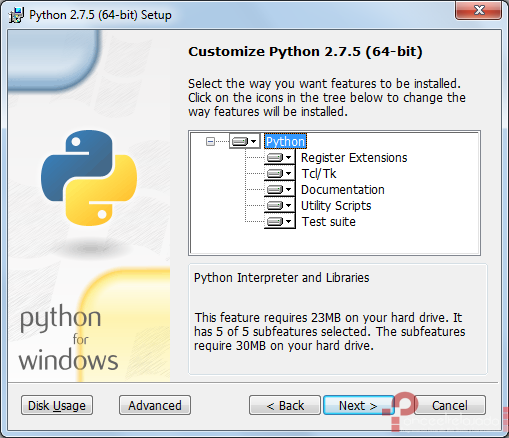The width and height of the screenshot is (509, 438).
Task: Select the Utility Scripts feature
Action: click(x=336, y=205)
